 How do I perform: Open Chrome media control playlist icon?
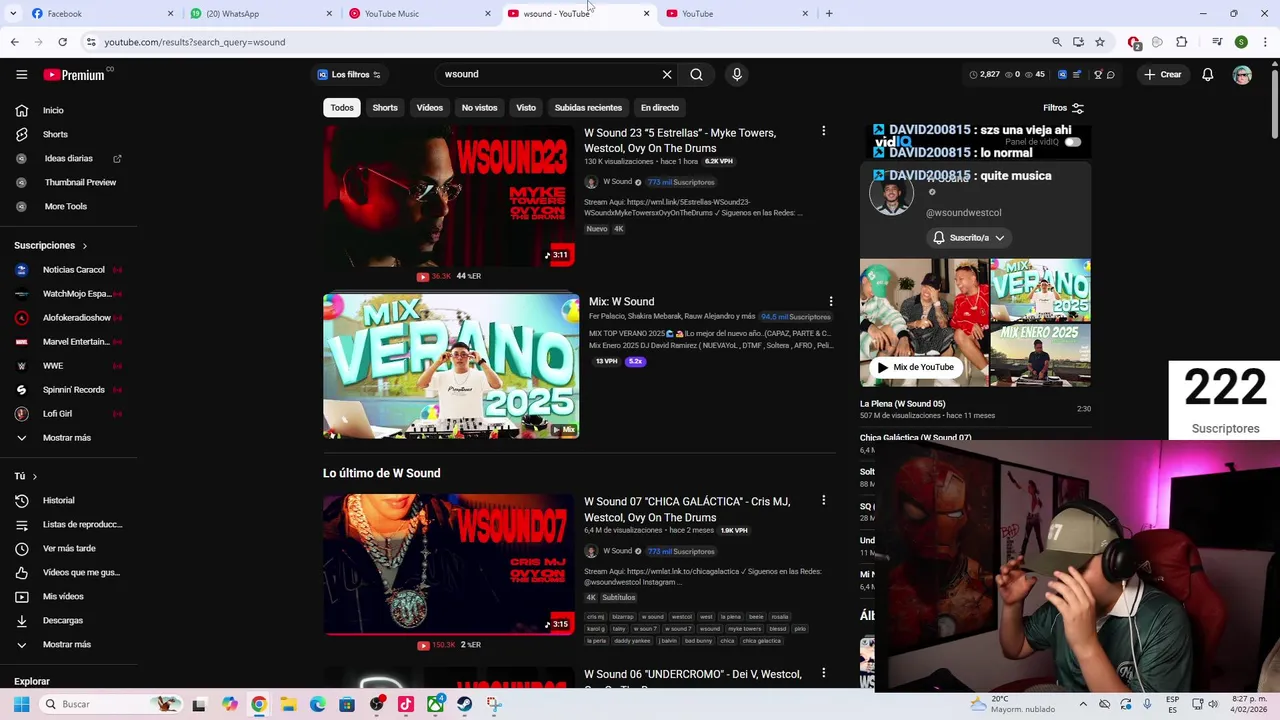tap(1217, 42)
